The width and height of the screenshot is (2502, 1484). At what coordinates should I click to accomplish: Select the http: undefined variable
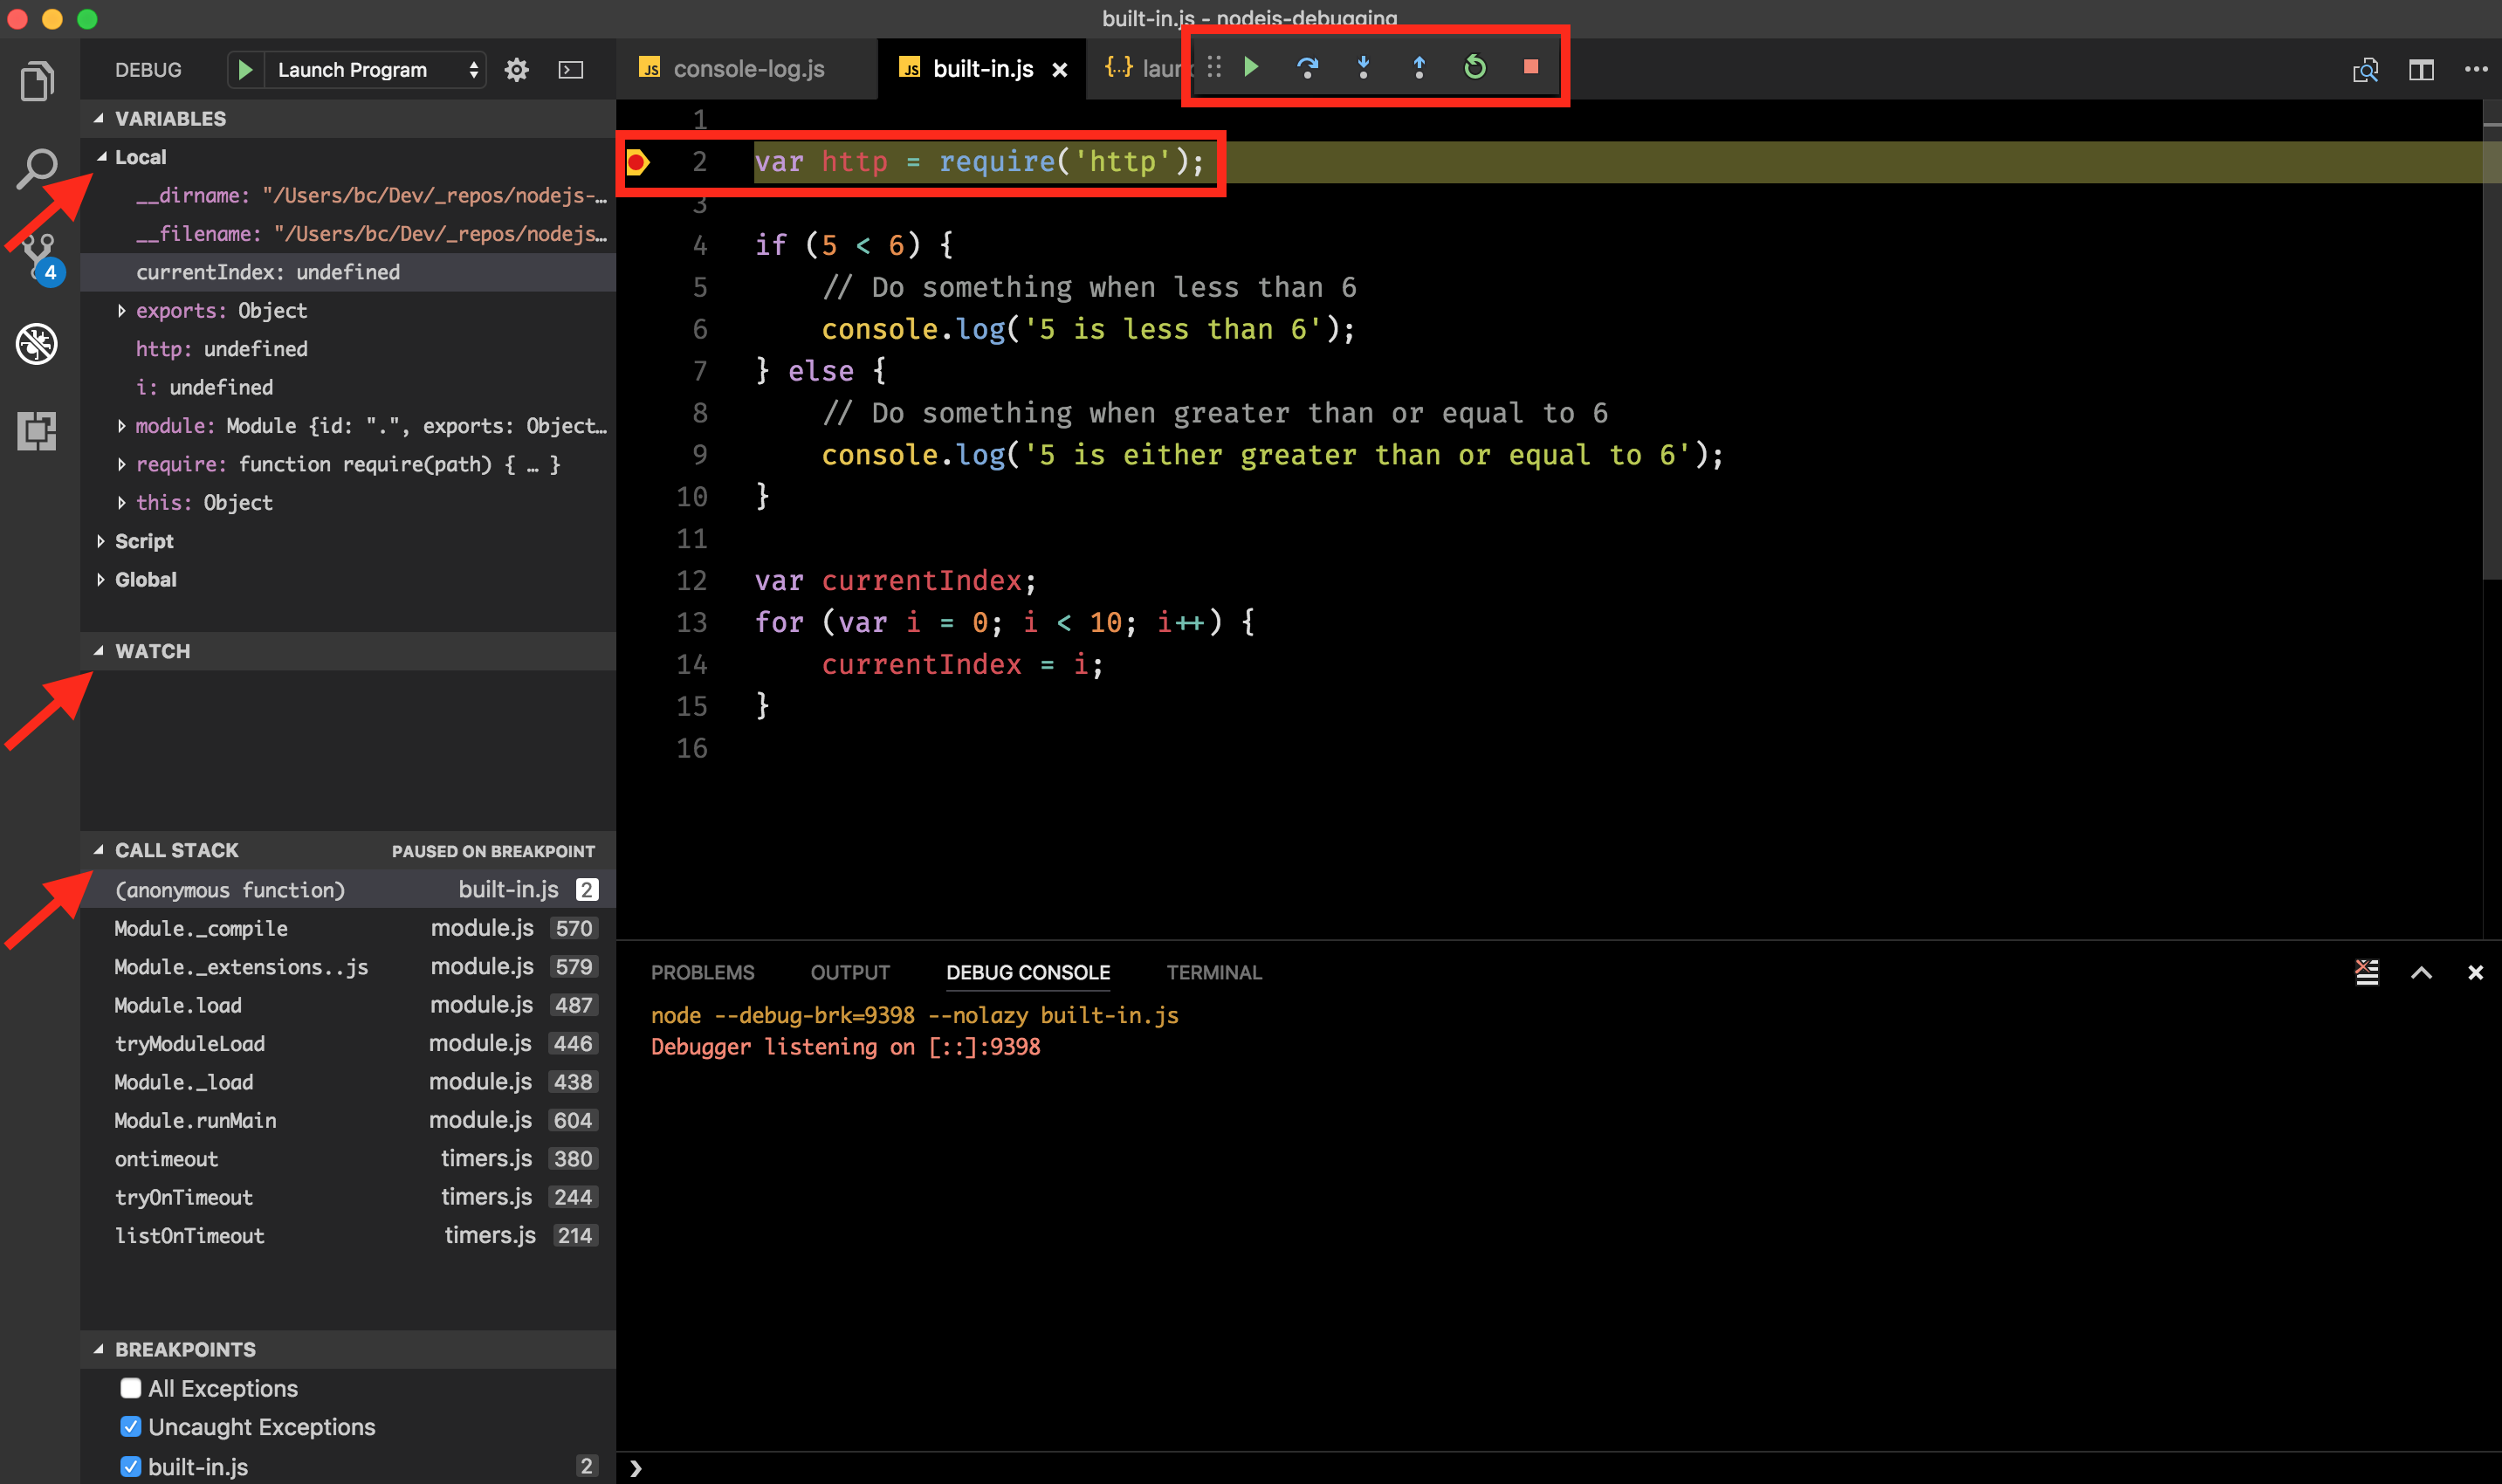pos(348,349)
